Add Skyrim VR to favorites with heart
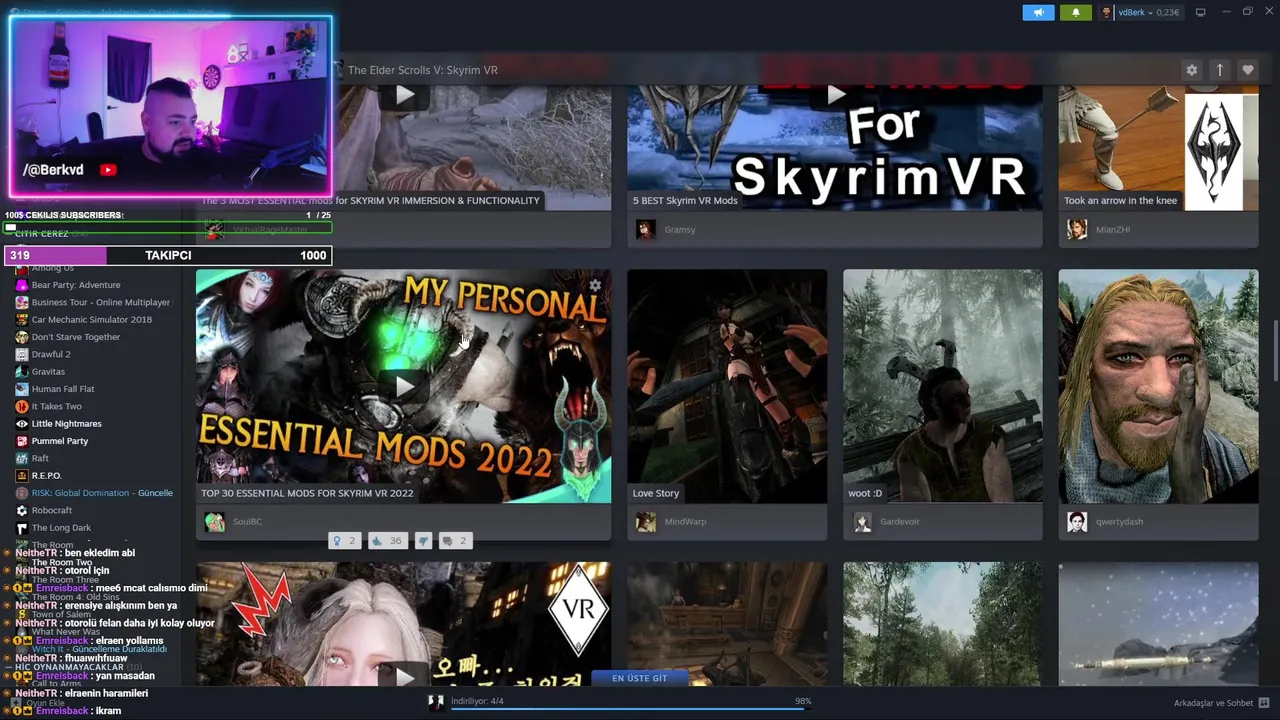The width and height of the screenshot is (1280, 720). [1247, 70]
